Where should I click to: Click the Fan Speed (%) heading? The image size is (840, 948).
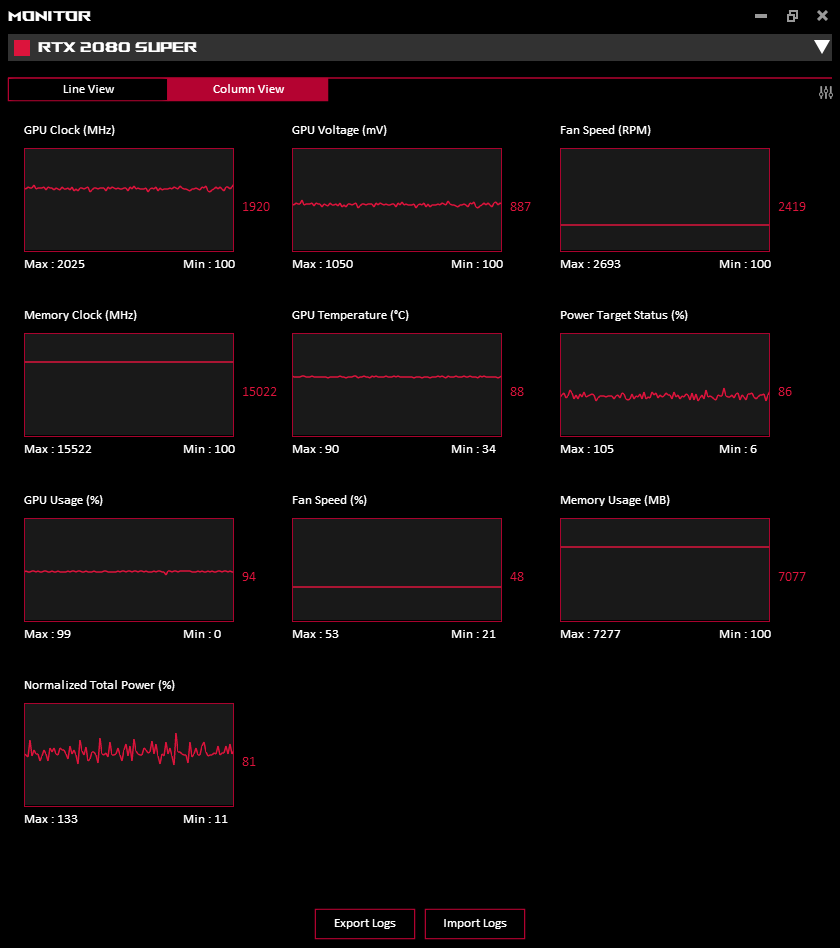pyautogui.click(x=330, y=500)
